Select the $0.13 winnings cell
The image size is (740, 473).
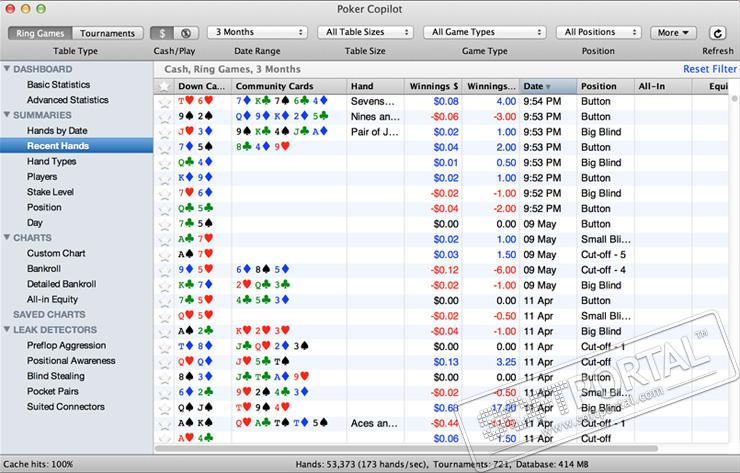point(433,362)
